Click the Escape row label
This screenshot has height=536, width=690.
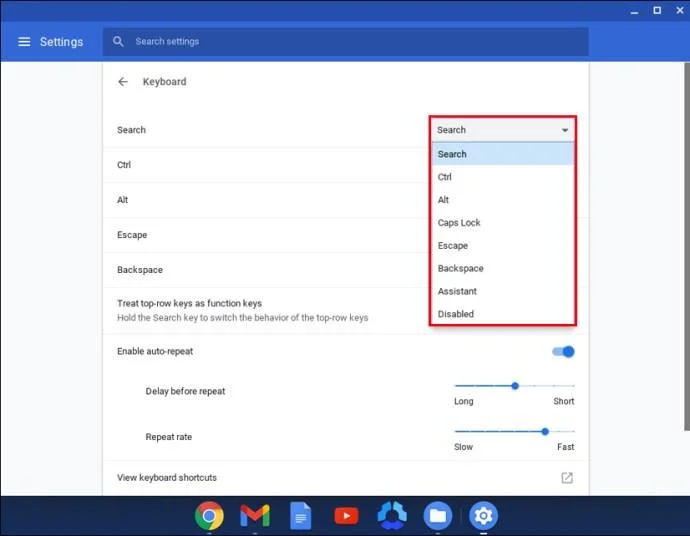(132, 235)
